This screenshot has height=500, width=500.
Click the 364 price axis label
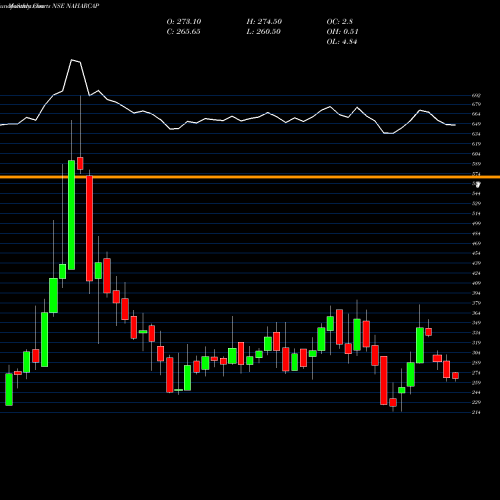pos(476,313)
